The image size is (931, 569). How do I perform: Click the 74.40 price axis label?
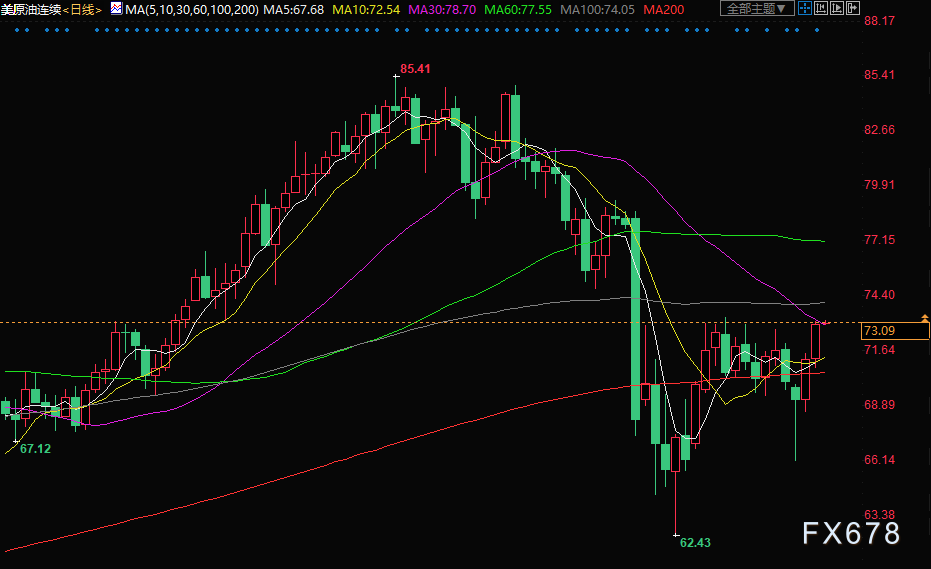(x=879, y=295)
